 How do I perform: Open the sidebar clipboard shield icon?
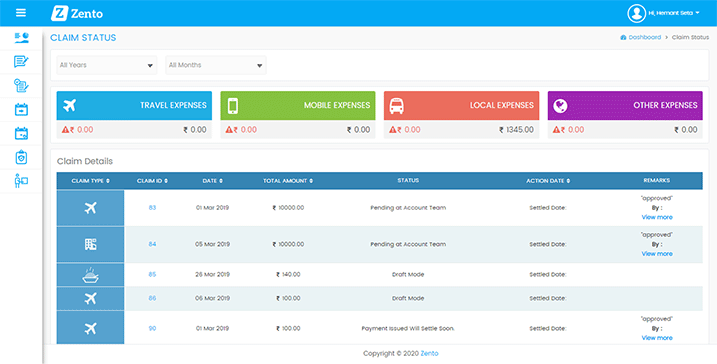coord(21,157)
